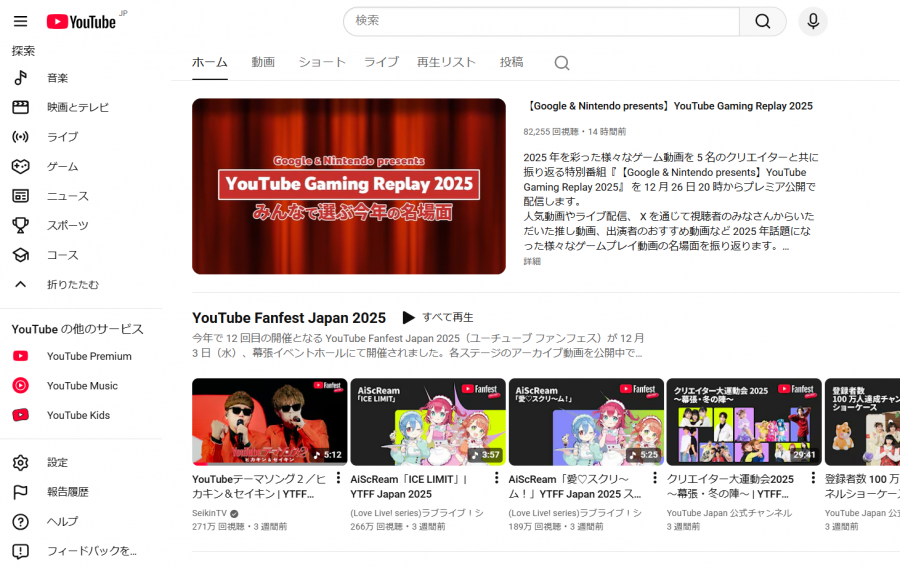
Task: Click the 検索 search input field
Action: tap(541, 21)
